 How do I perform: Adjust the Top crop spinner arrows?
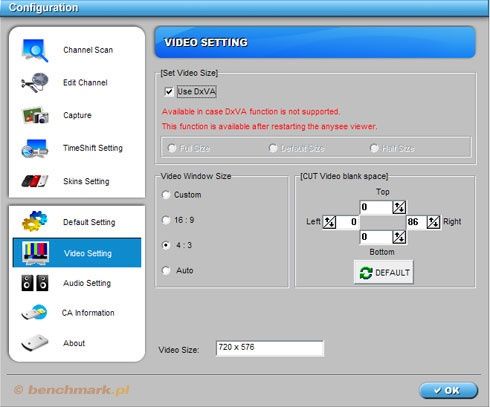click(399, 207)
